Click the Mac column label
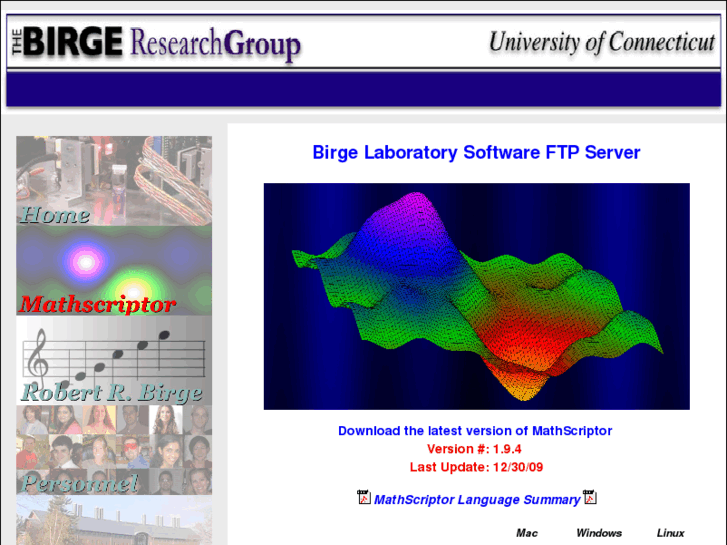This screenshot has height=545, width=727. (527, 533)
